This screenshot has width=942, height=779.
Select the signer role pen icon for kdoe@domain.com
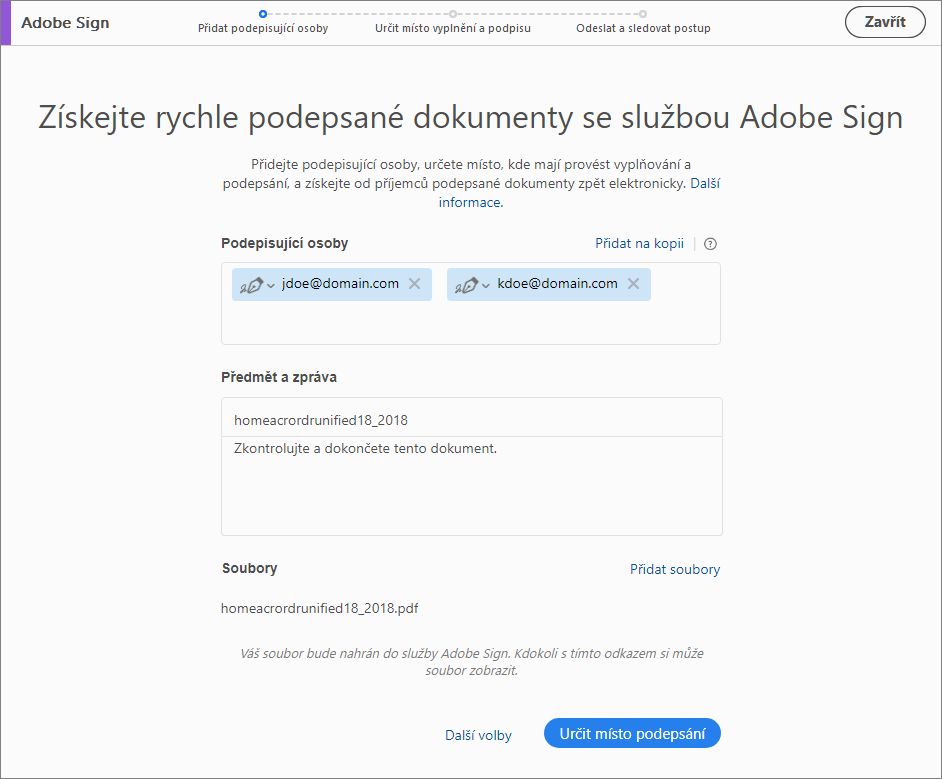click(470, 284)
